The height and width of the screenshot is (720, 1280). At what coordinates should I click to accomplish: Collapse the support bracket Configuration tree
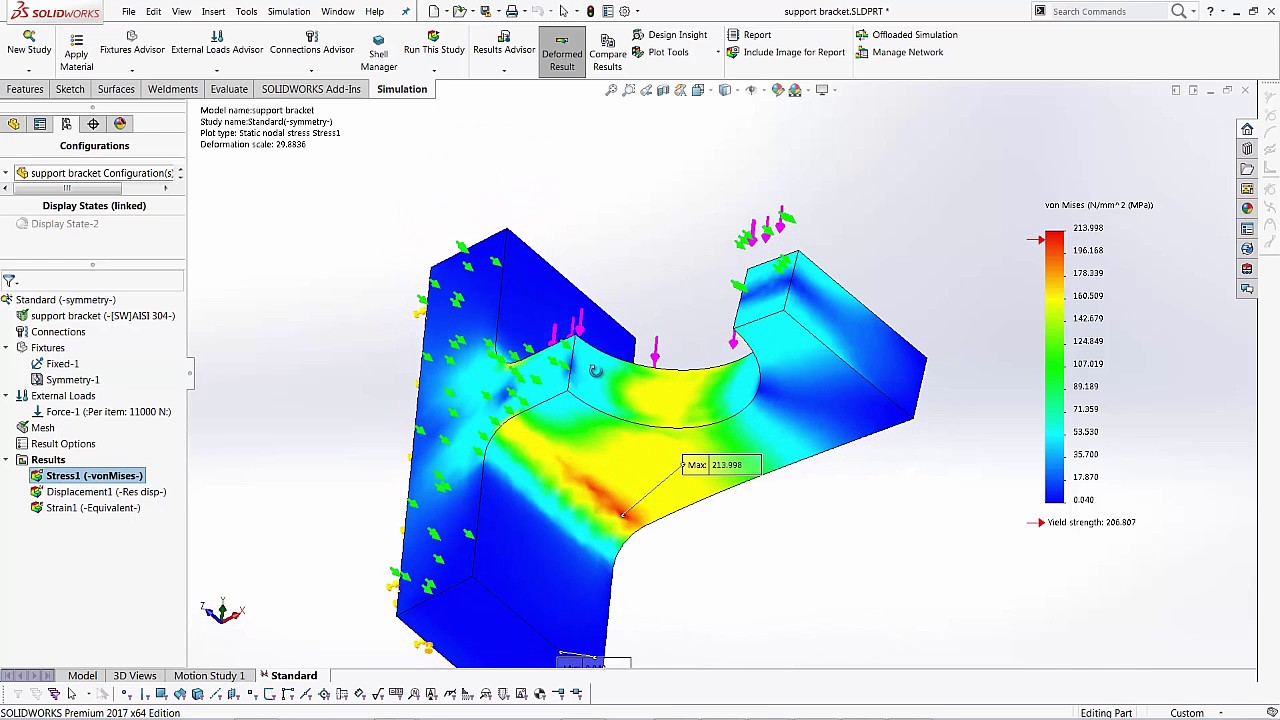(6, 173)
